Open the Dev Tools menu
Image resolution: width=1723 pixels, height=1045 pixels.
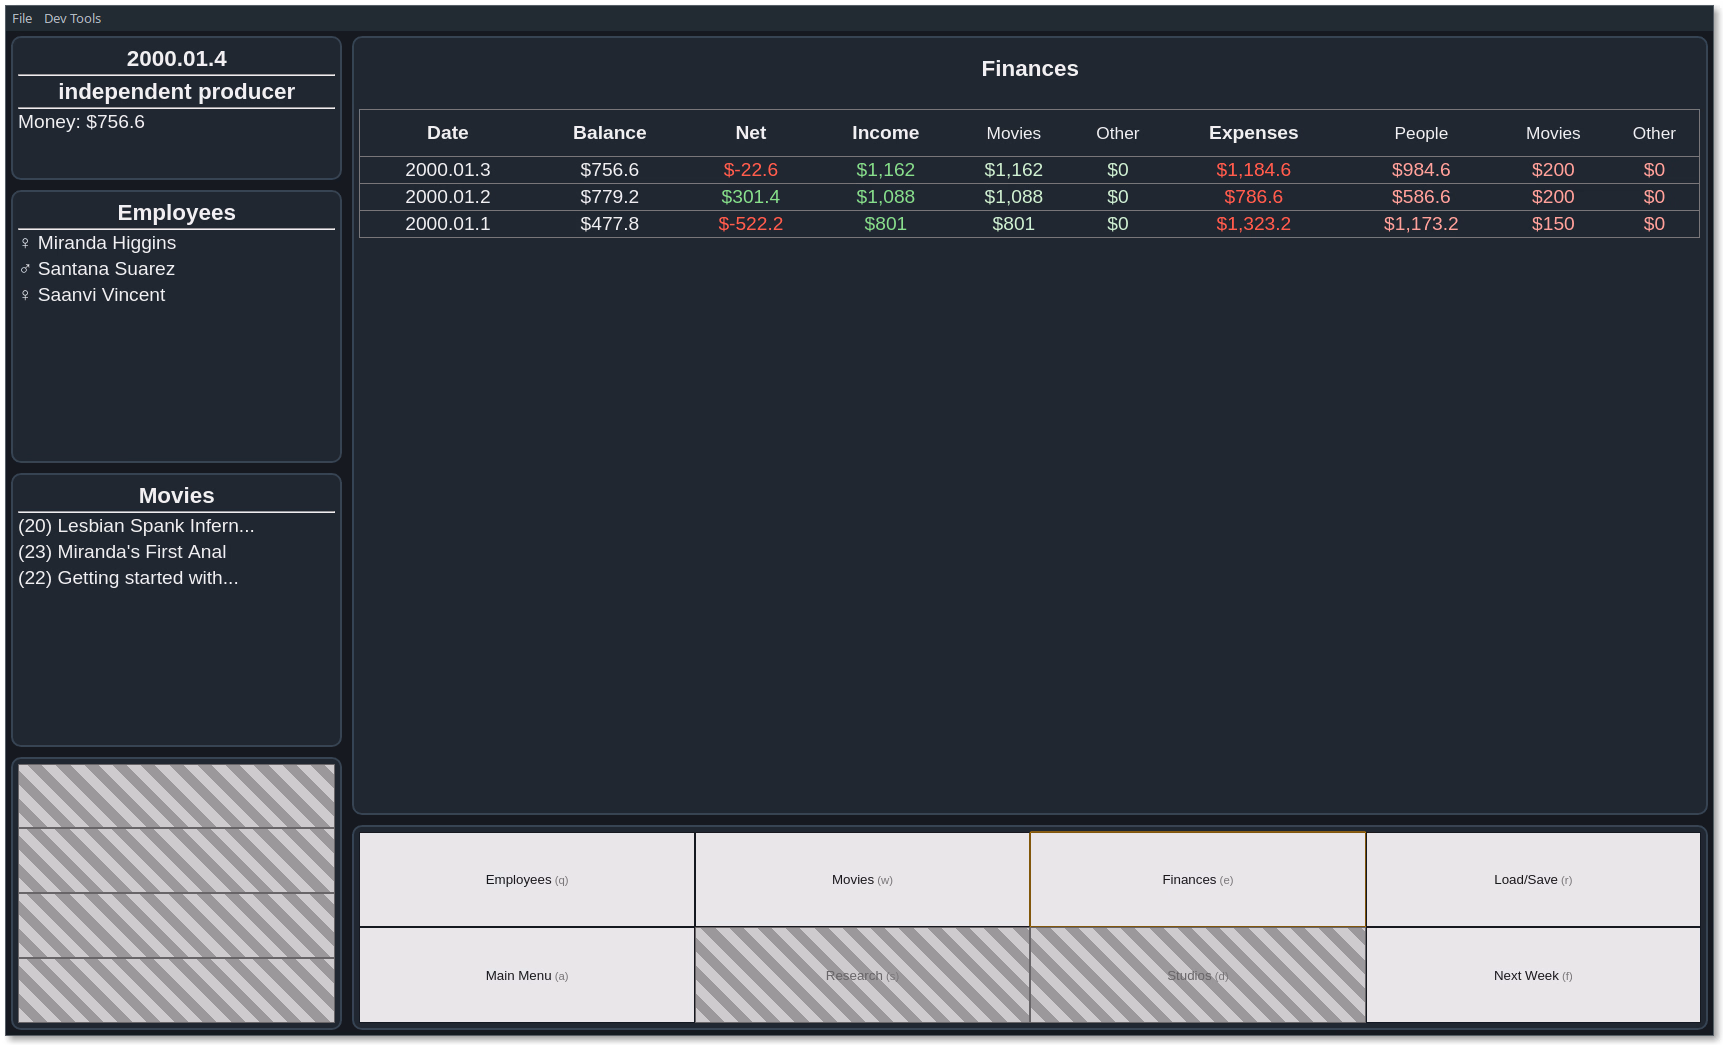point(72,18)
